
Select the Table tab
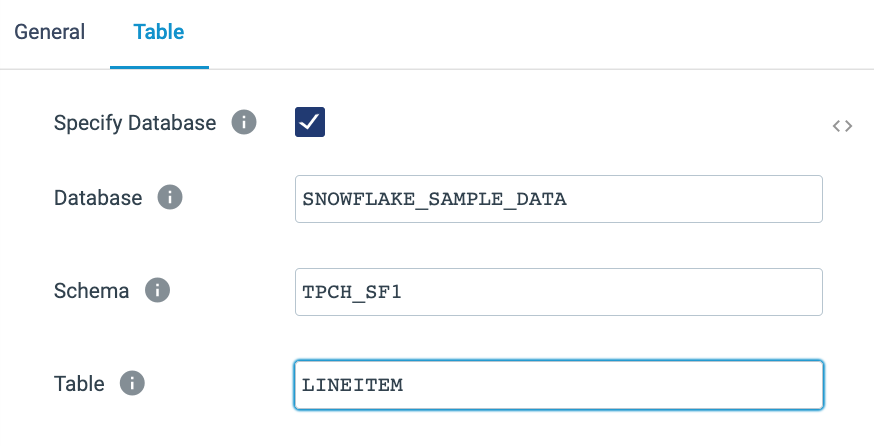pyautogui.click(x=159, y=32)
